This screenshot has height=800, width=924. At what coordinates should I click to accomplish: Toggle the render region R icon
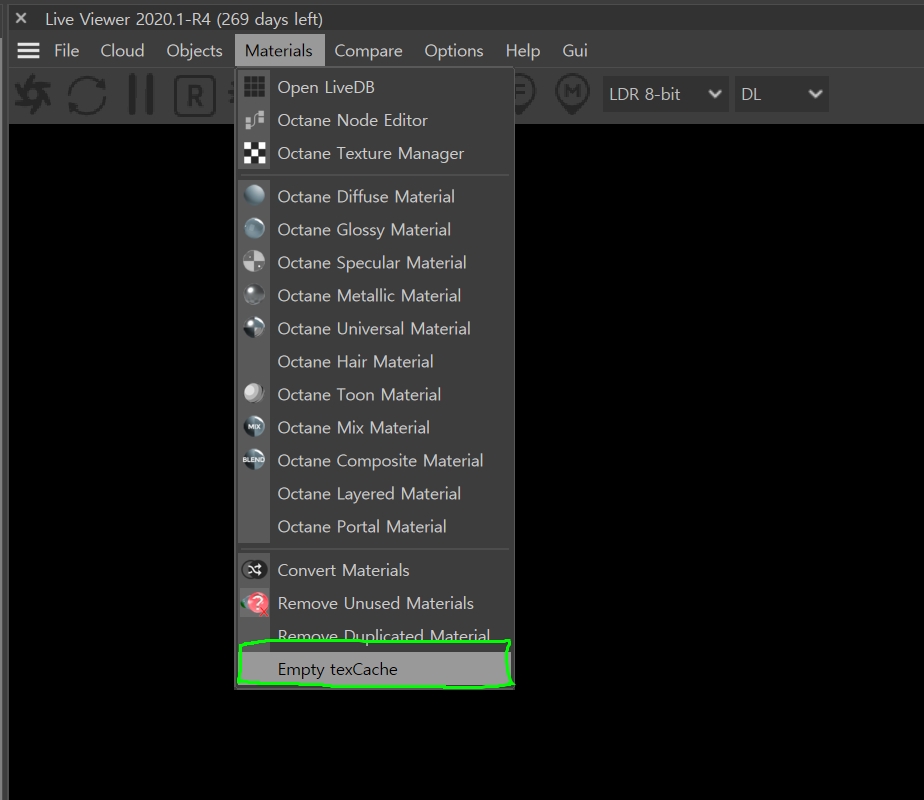195,95
